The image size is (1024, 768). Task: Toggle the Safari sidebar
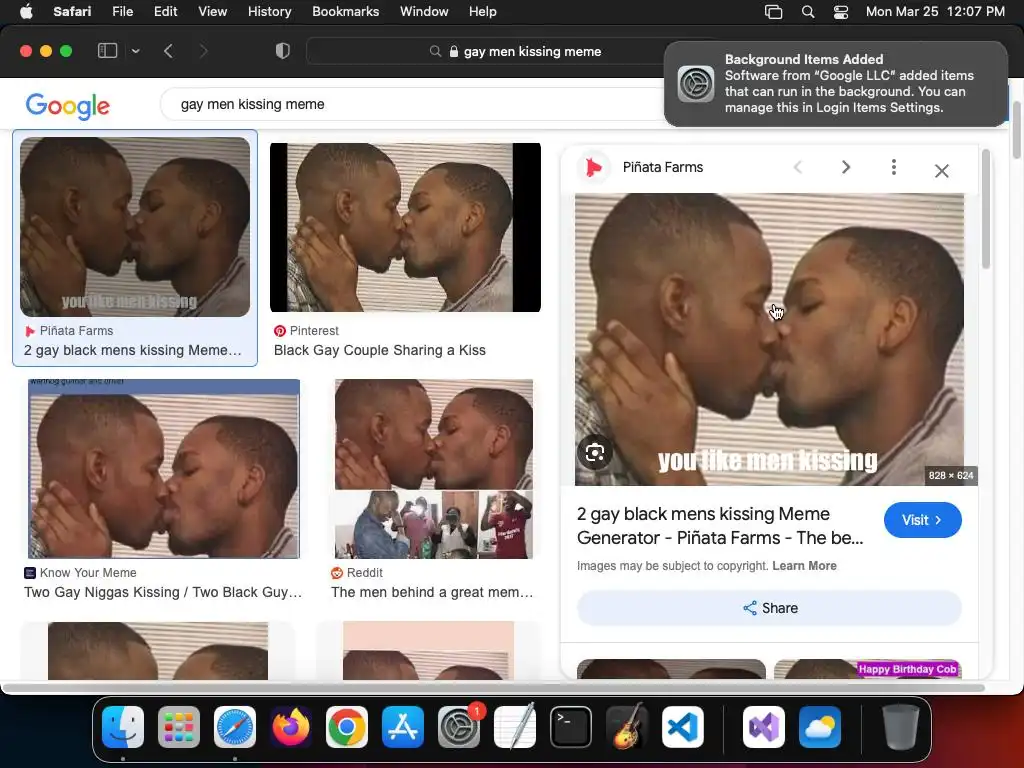(107, 51)
